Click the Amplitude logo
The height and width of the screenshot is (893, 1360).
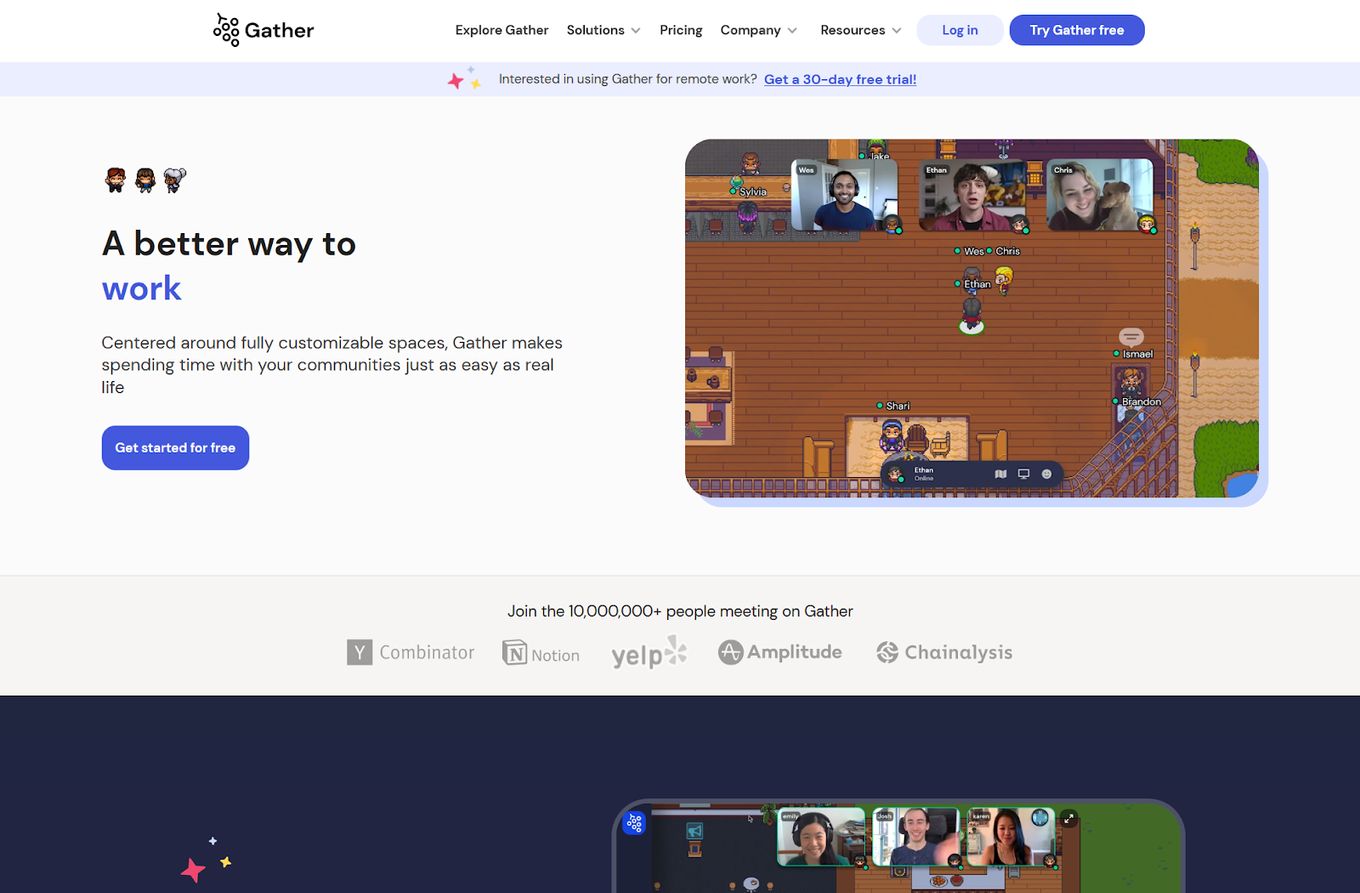[780, 652]
